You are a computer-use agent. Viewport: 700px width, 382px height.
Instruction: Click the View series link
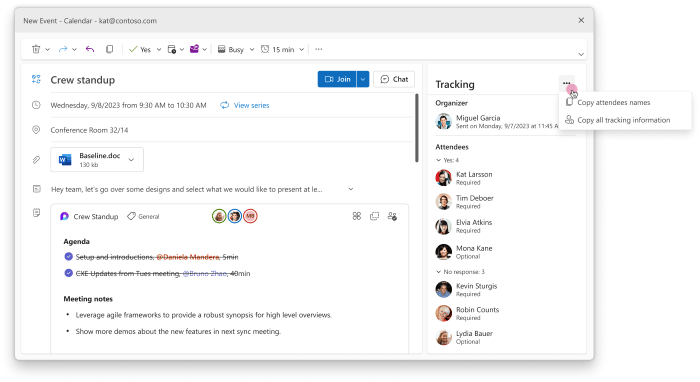pyautogui.click(x=245, y=105)
